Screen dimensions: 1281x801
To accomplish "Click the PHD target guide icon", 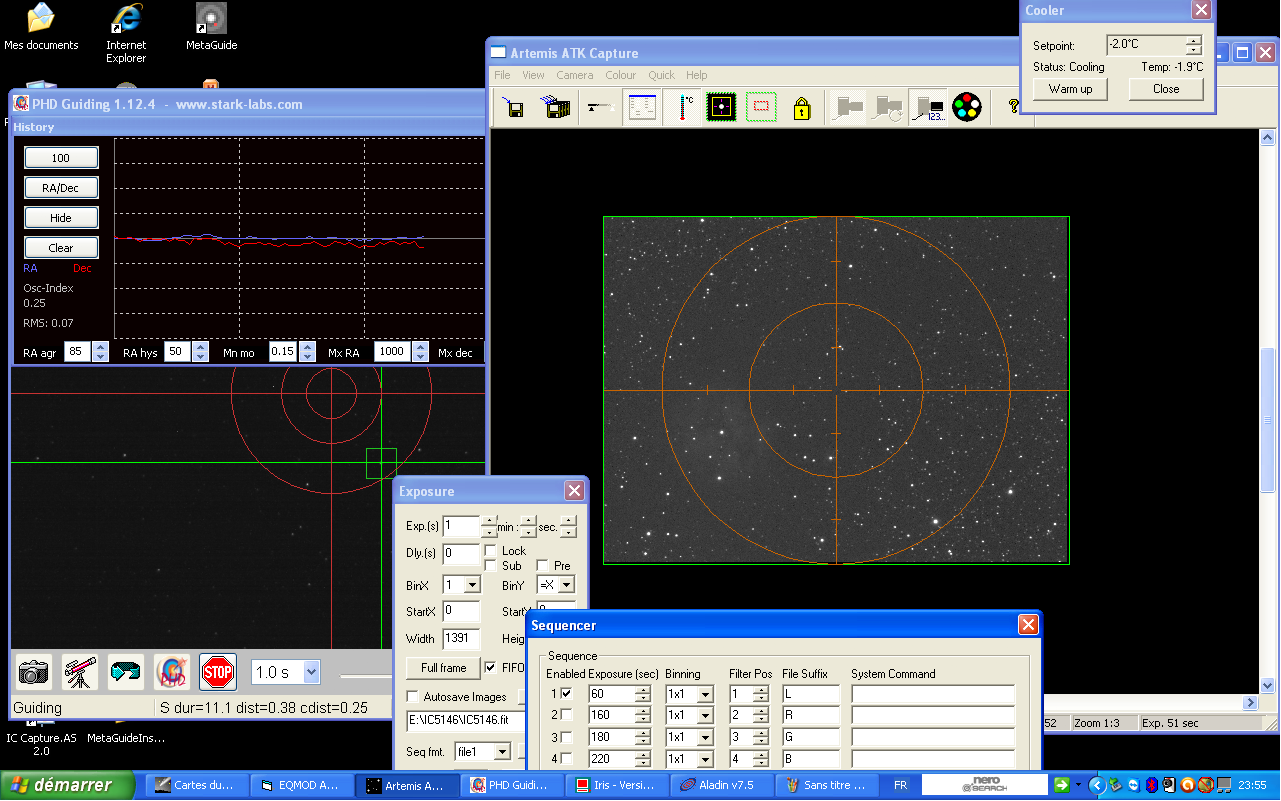I will pyautogui.click(x=172, y=672).
